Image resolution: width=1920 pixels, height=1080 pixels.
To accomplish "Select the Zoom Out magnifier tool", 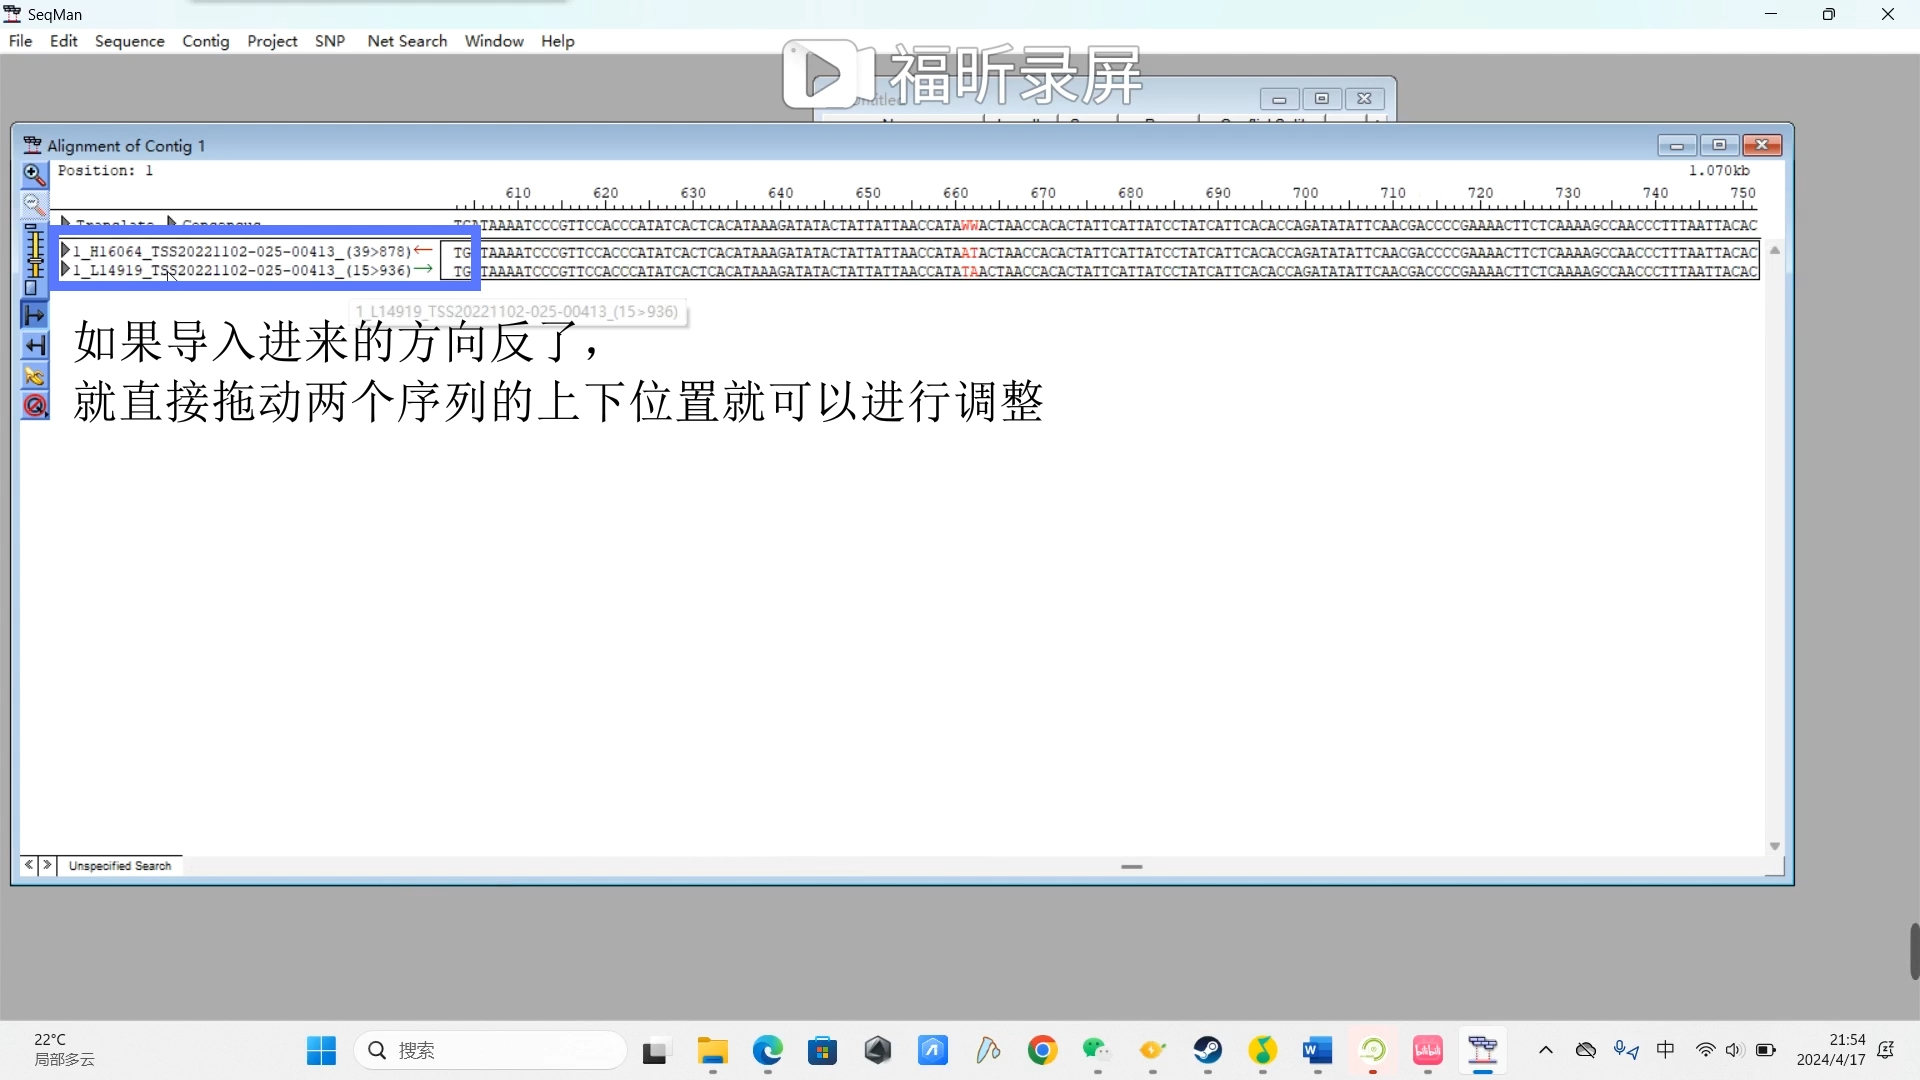I will [34, 204].
